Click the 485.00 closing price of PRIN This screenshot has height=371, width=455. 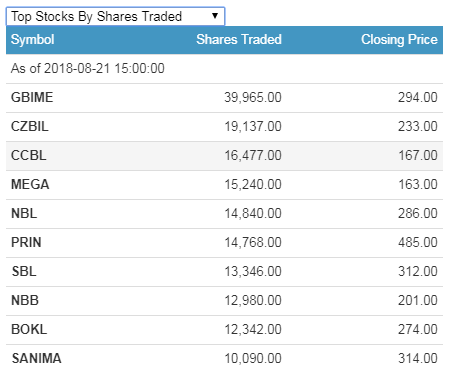tap(418, 242)
